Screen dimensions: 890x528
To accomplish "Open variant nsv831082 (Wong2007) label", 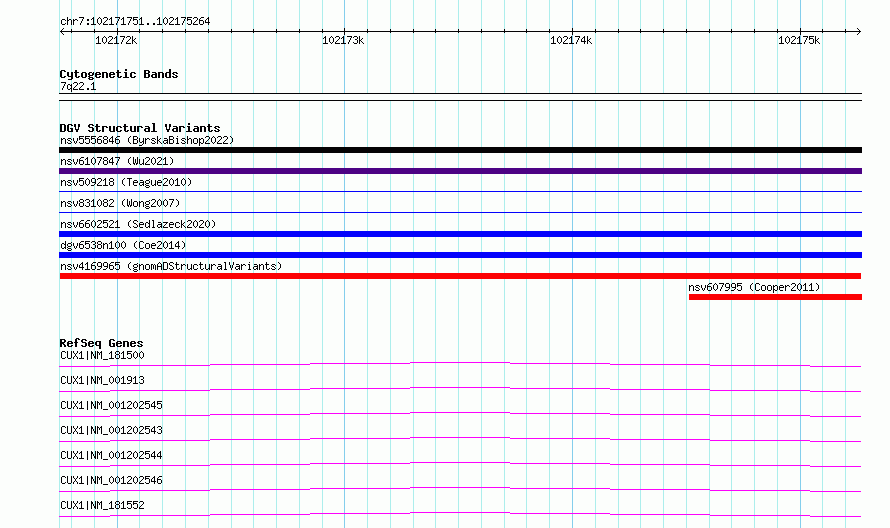I will point(120,203).
